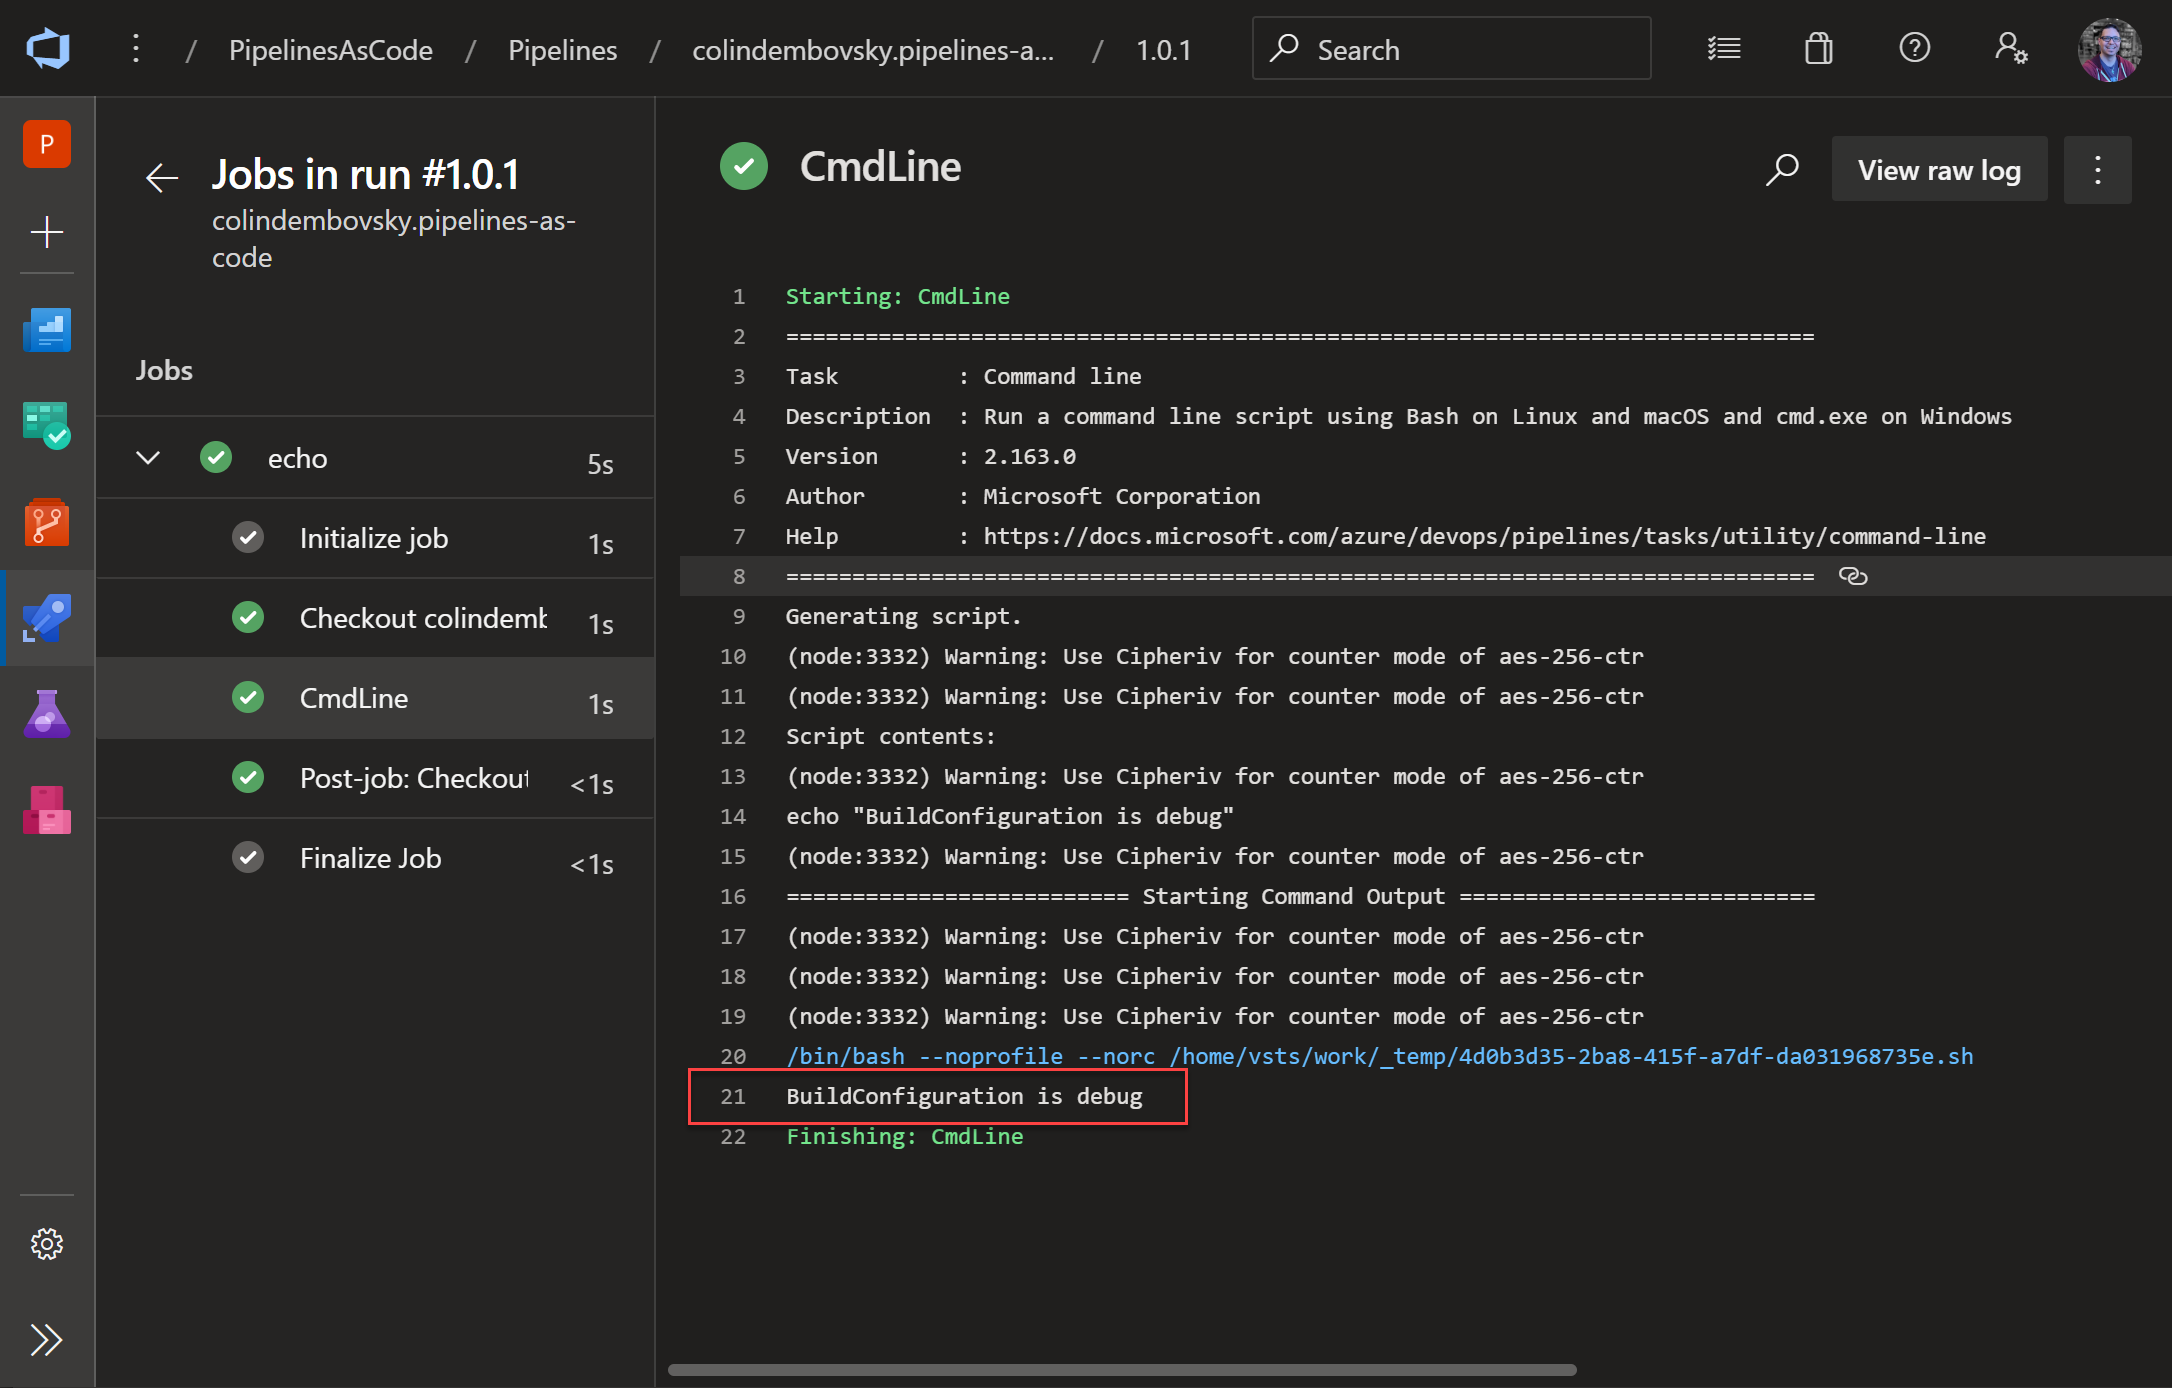Open the Help question mark icon

(1914, 48)
